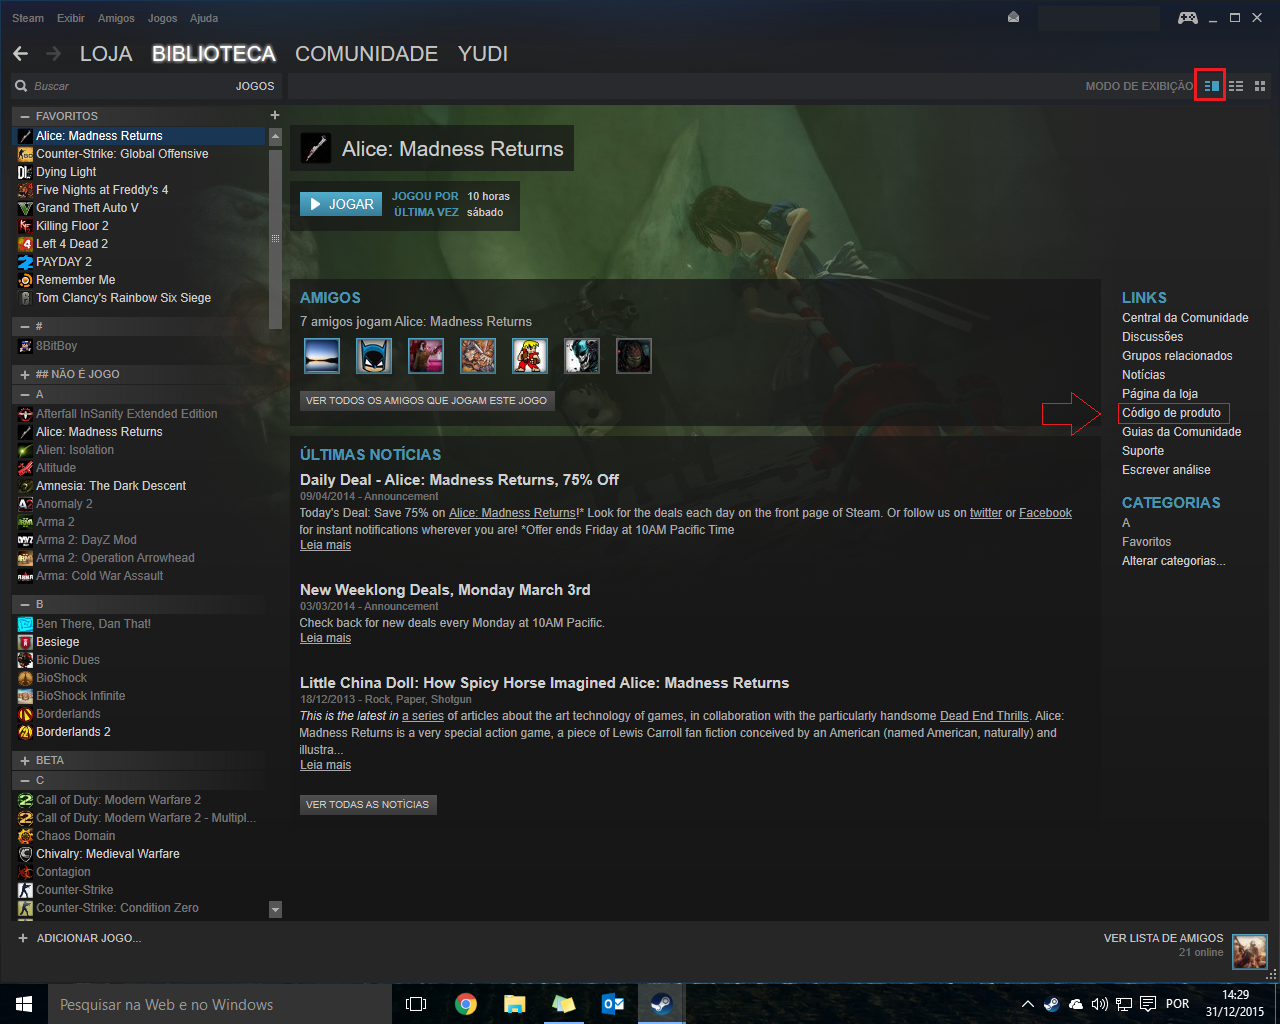Open the Steam menu
The width and height of the screenshot is (1280, 1024).
click(28, 18)
